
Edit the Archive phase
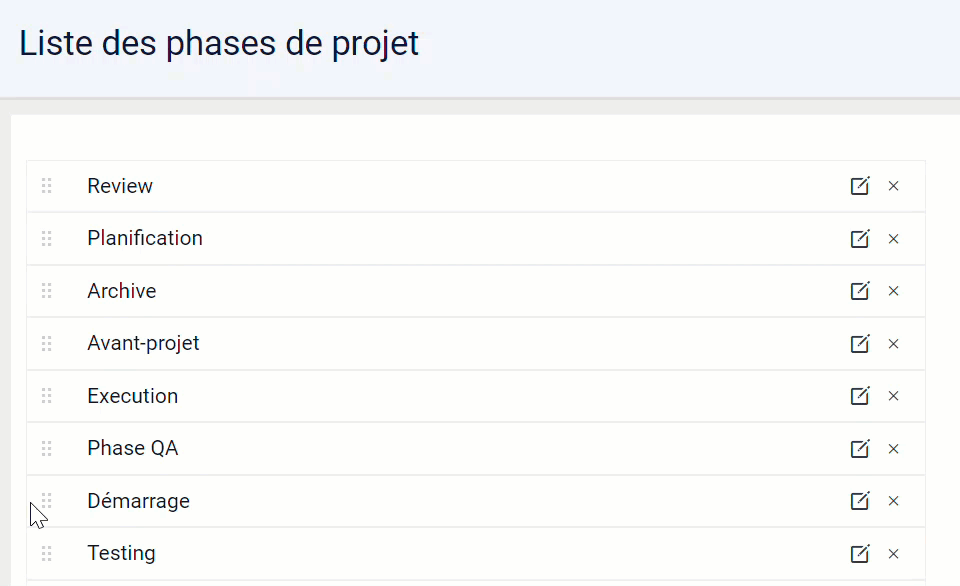tap(860, 290)
